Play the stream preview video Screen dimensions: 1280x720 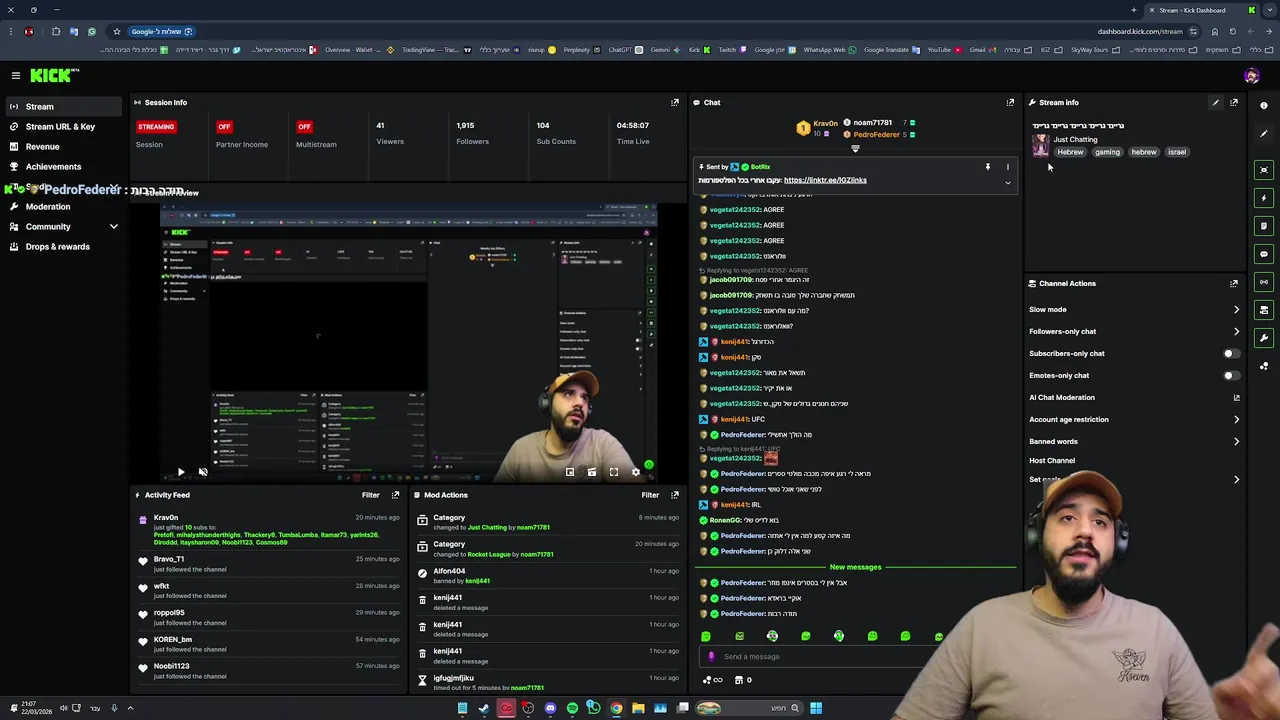coord(181,472)
